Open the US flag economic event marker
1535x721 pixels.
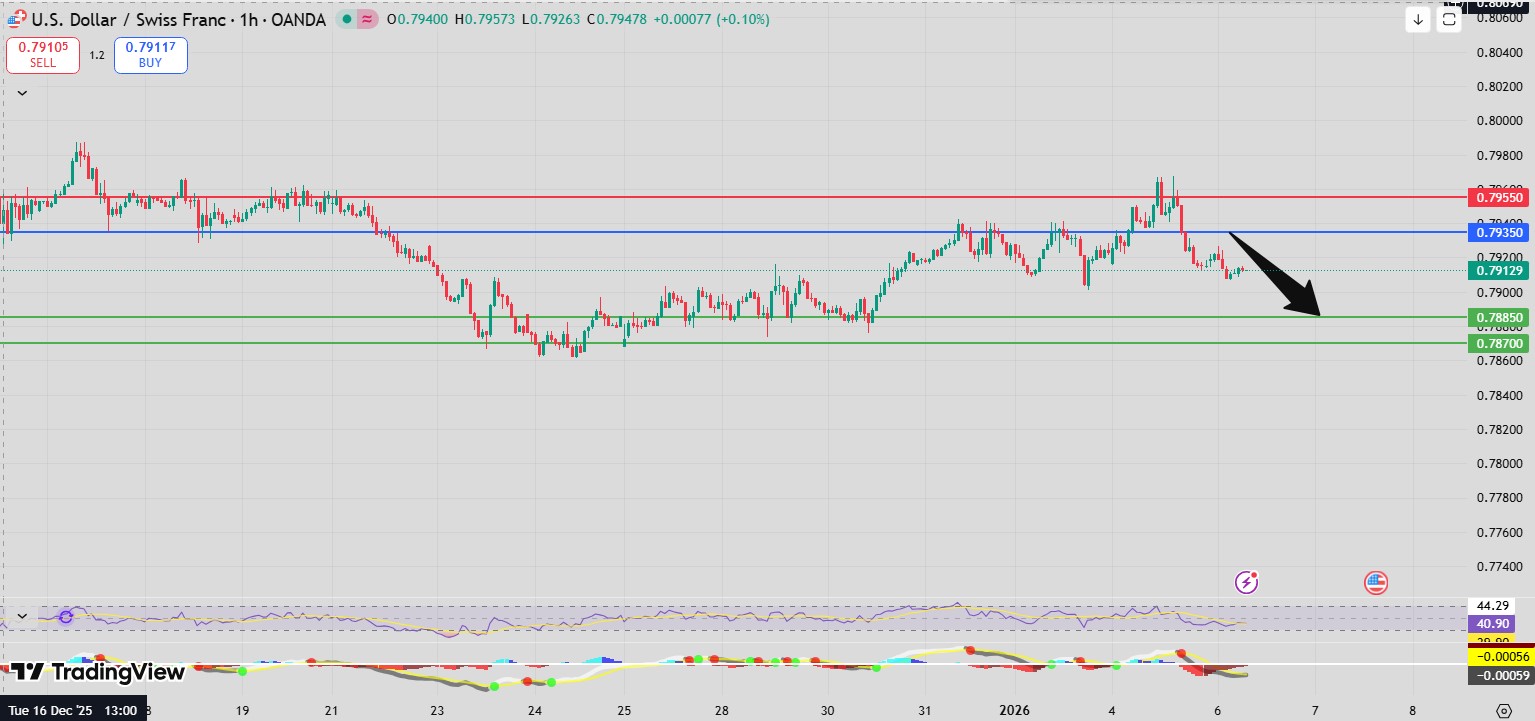(x=1376, y=583)
